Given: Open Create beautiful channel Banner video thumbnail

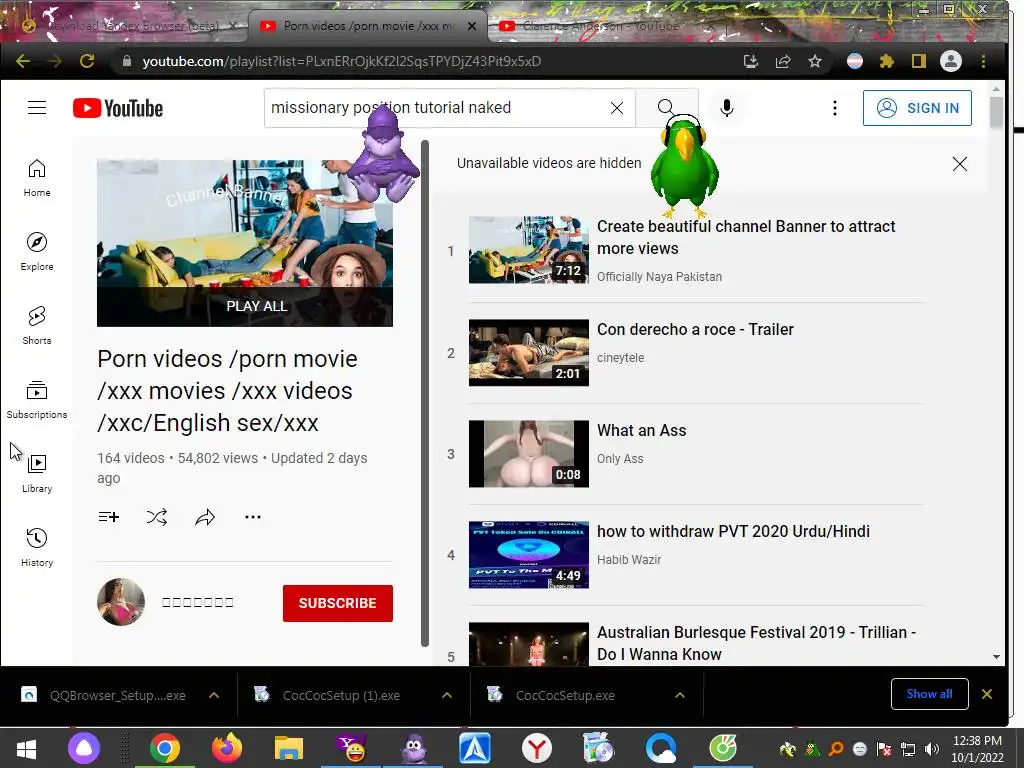Looking at the screenshot, I should coord(528,250).
